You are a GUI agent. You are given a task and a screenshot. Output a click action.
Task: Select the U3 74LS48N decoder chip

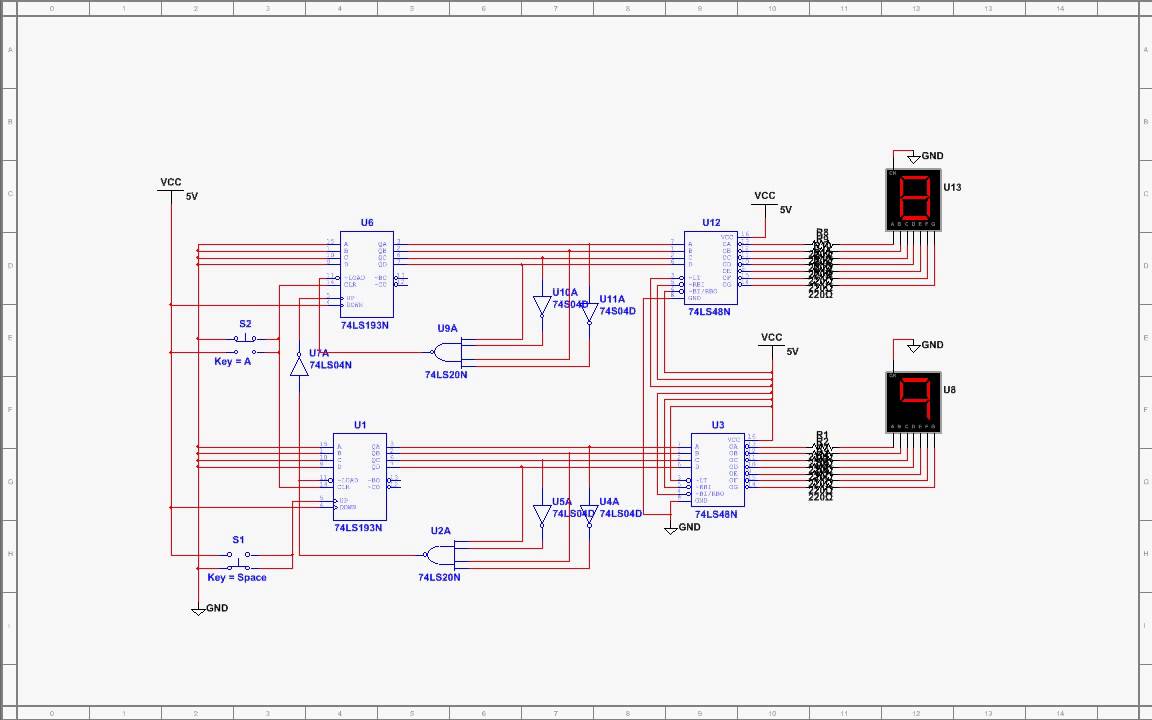click(718, 469)
